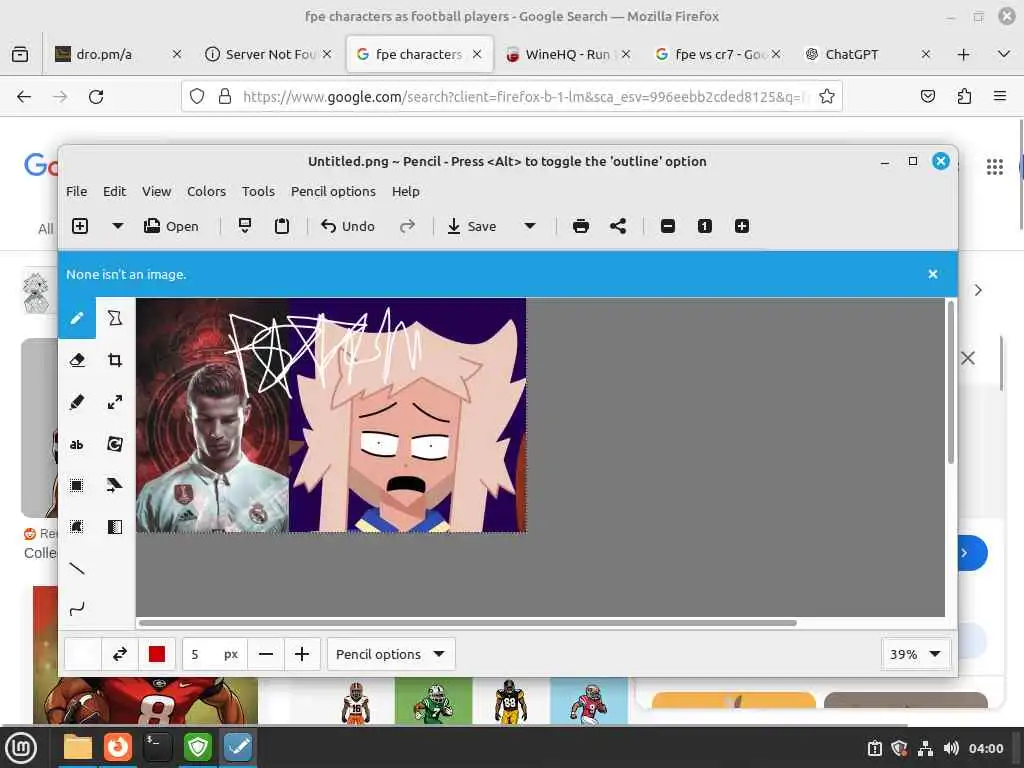Open the File menu
This screenshot has height=768, width=1024.
pyautogui.click(x=76, y=191)
